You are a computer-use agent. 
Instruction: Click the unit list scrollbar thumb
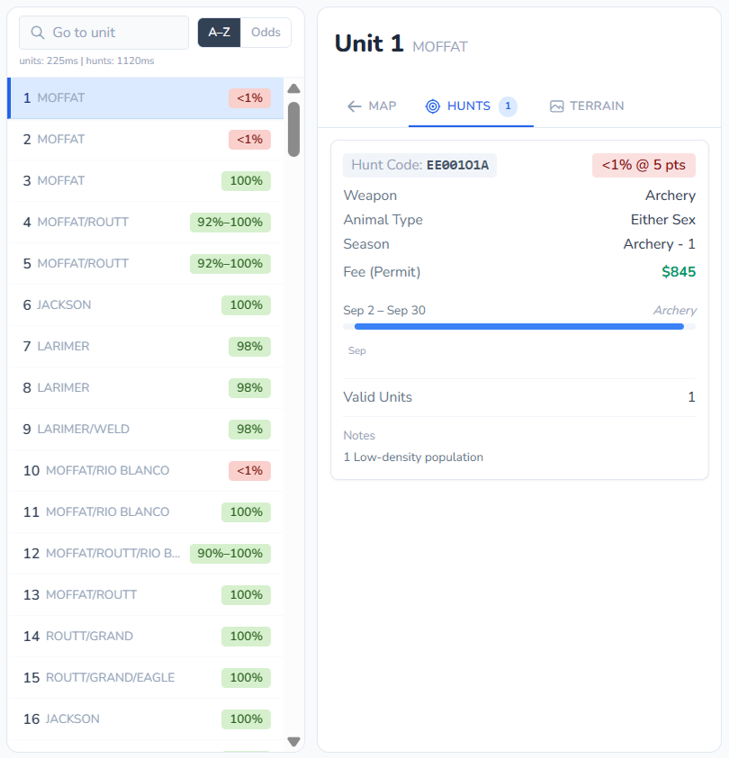coord(294,128)
